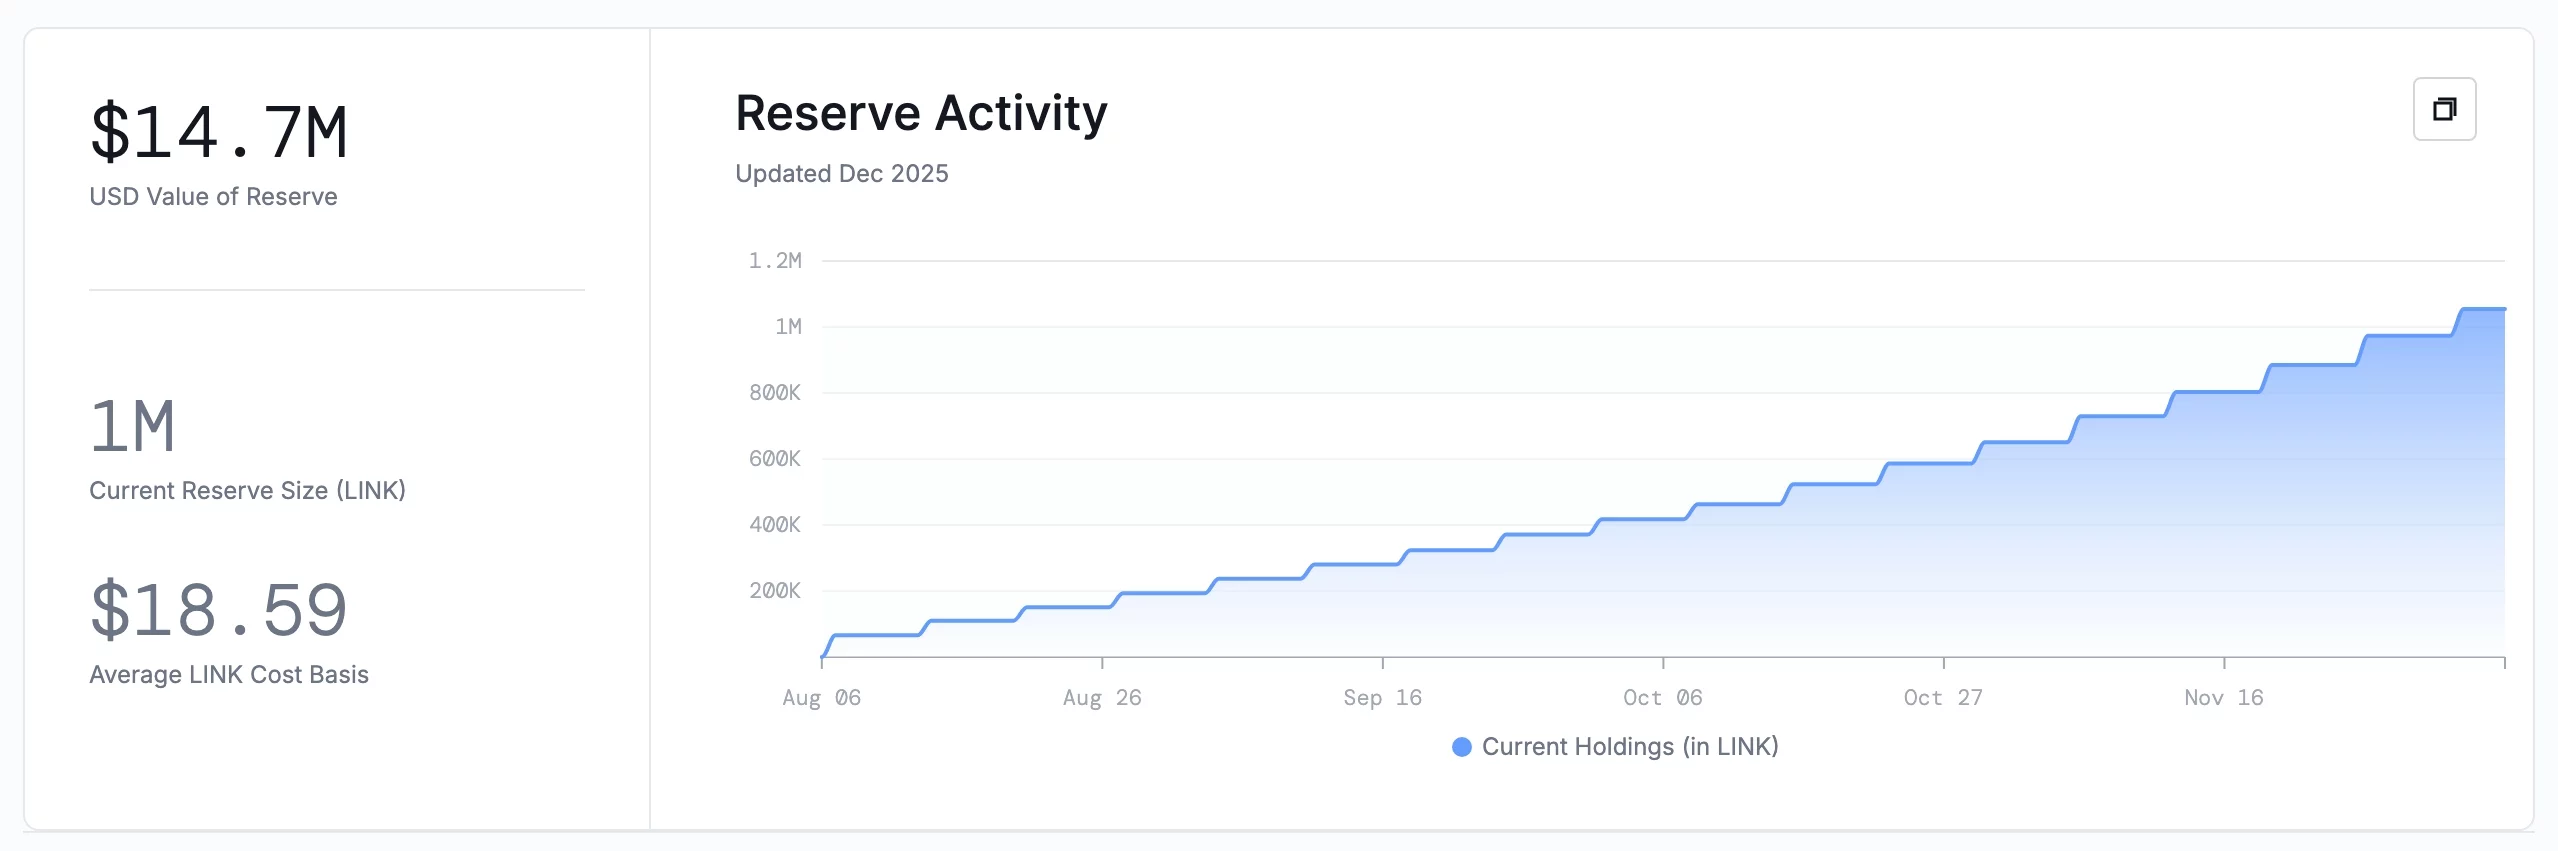Click the Updated Dec 2025 subtitle
The width and height of the screenshot is (2558, 851).
click(841, 174)
